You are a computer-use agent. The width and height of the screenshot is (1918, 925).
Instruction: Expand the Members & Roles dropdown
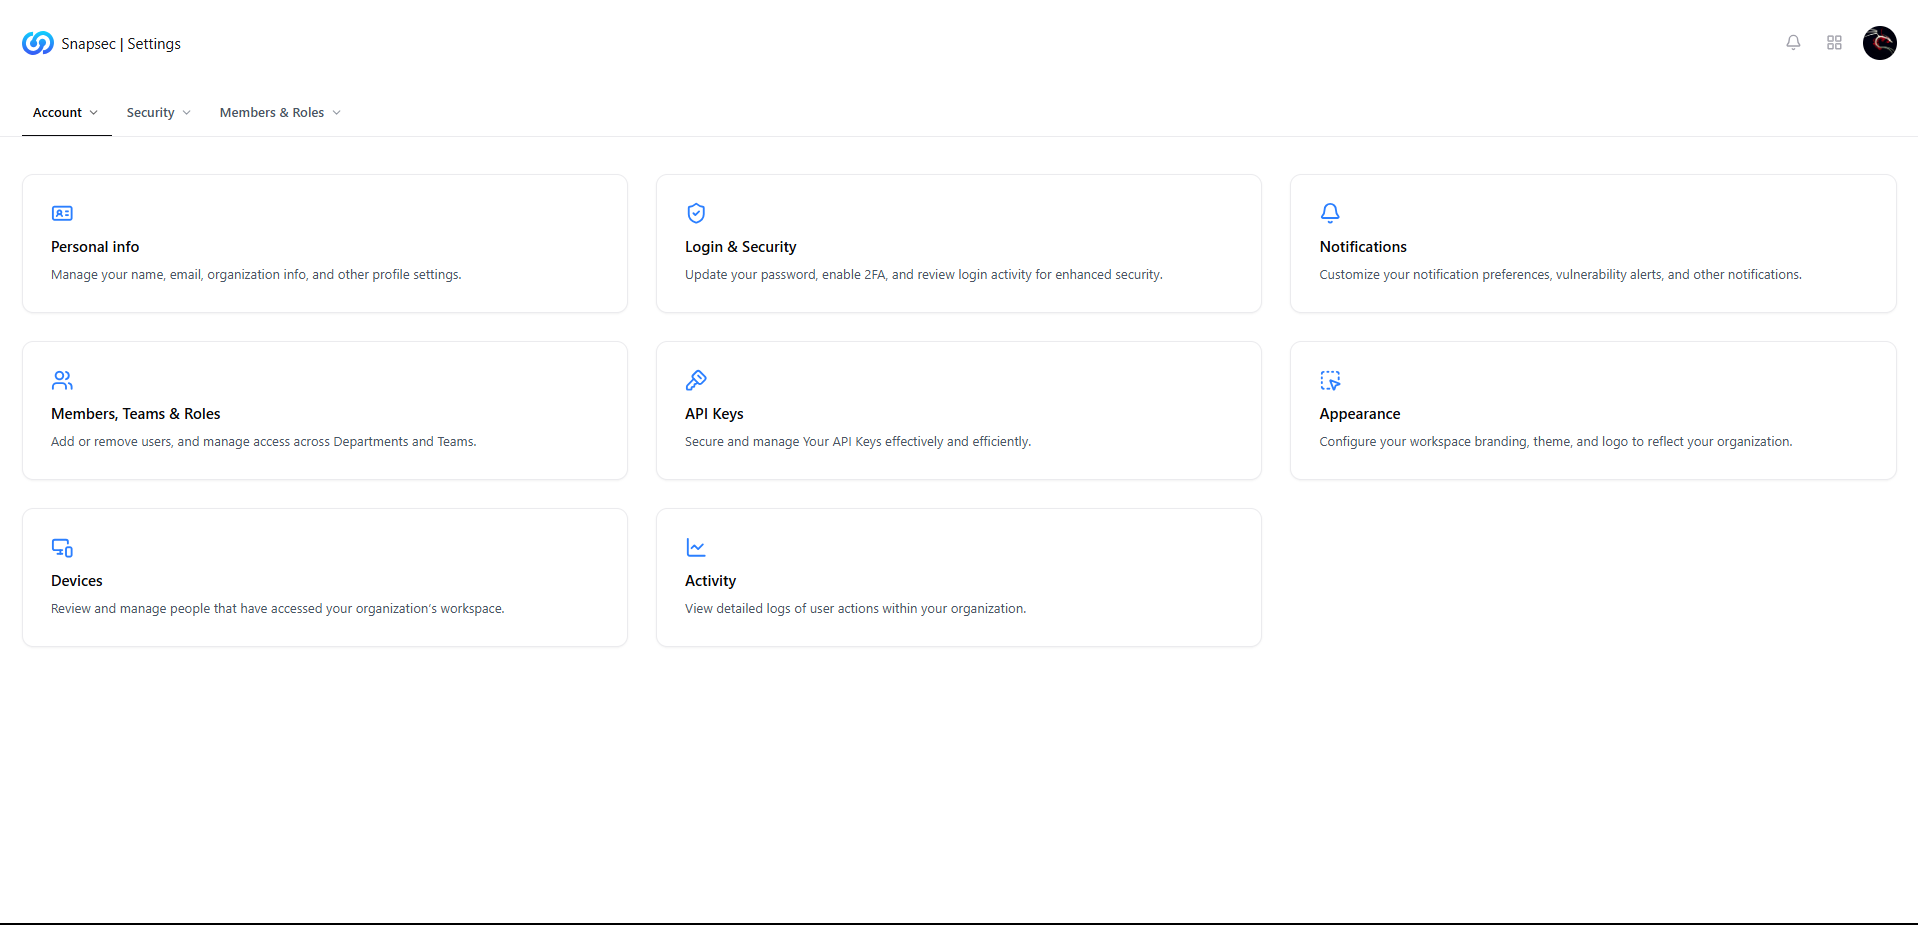pos(337,112)
